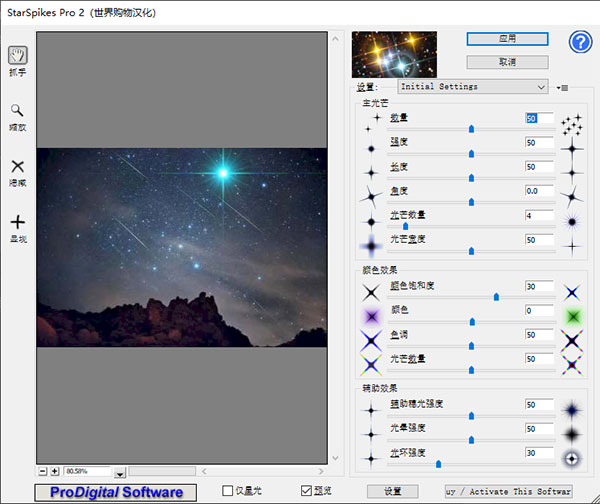Open the Initial Settings preset dropdown
Viewport: 600px width, 504px height.
coord(473,87)
